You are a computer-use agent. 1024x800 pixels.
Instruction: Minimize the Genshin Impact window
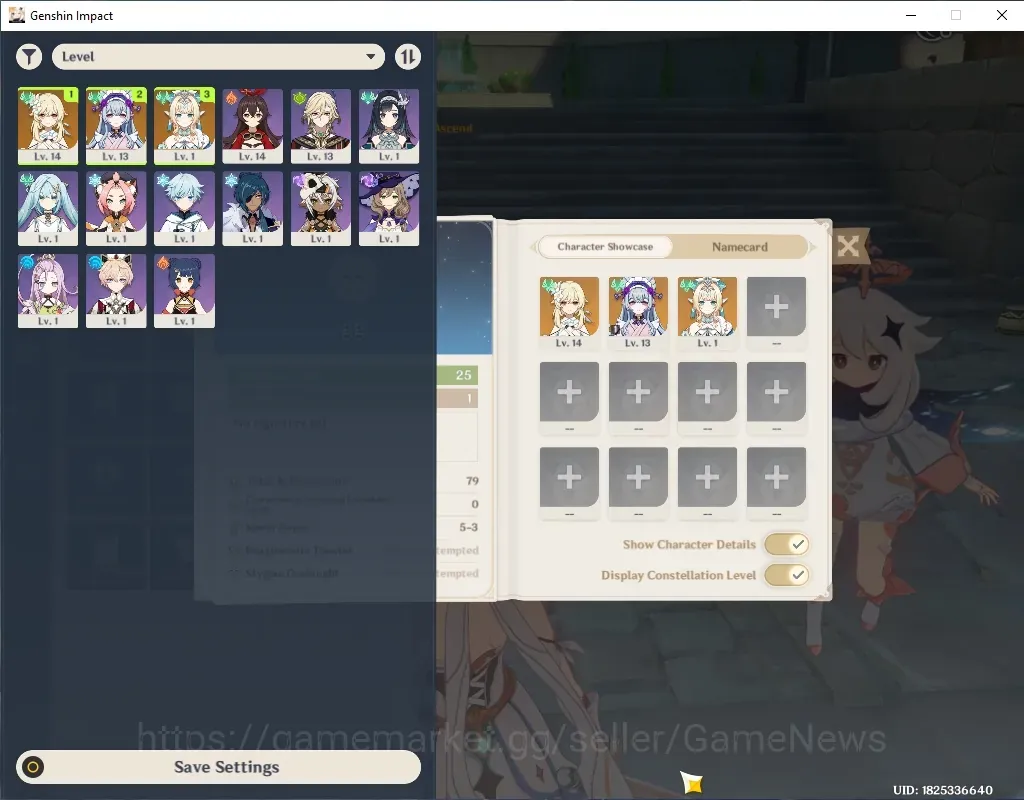(x=911, y=15)
